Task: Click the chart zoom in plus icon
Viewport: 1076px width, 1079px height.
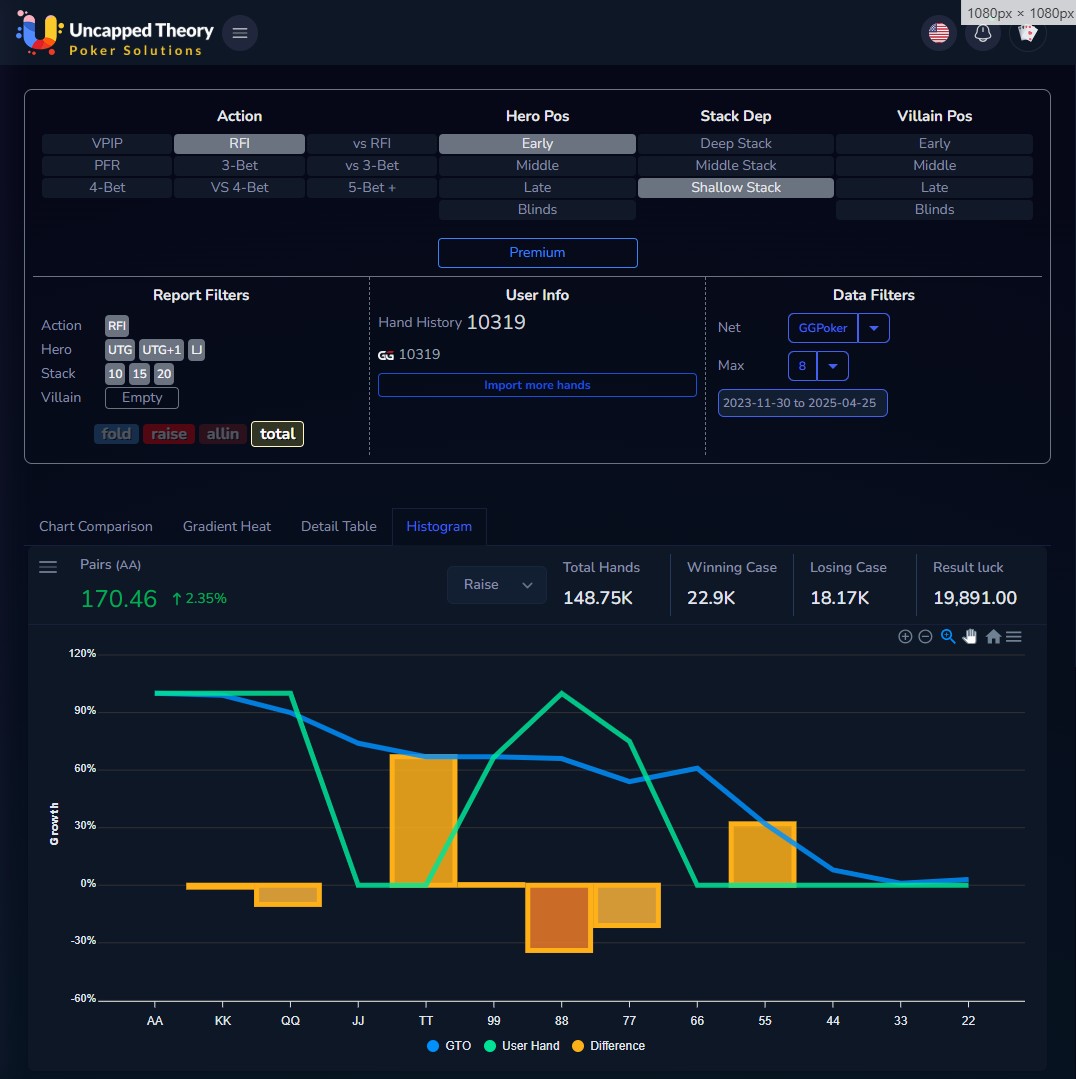Action: point(905,637)
